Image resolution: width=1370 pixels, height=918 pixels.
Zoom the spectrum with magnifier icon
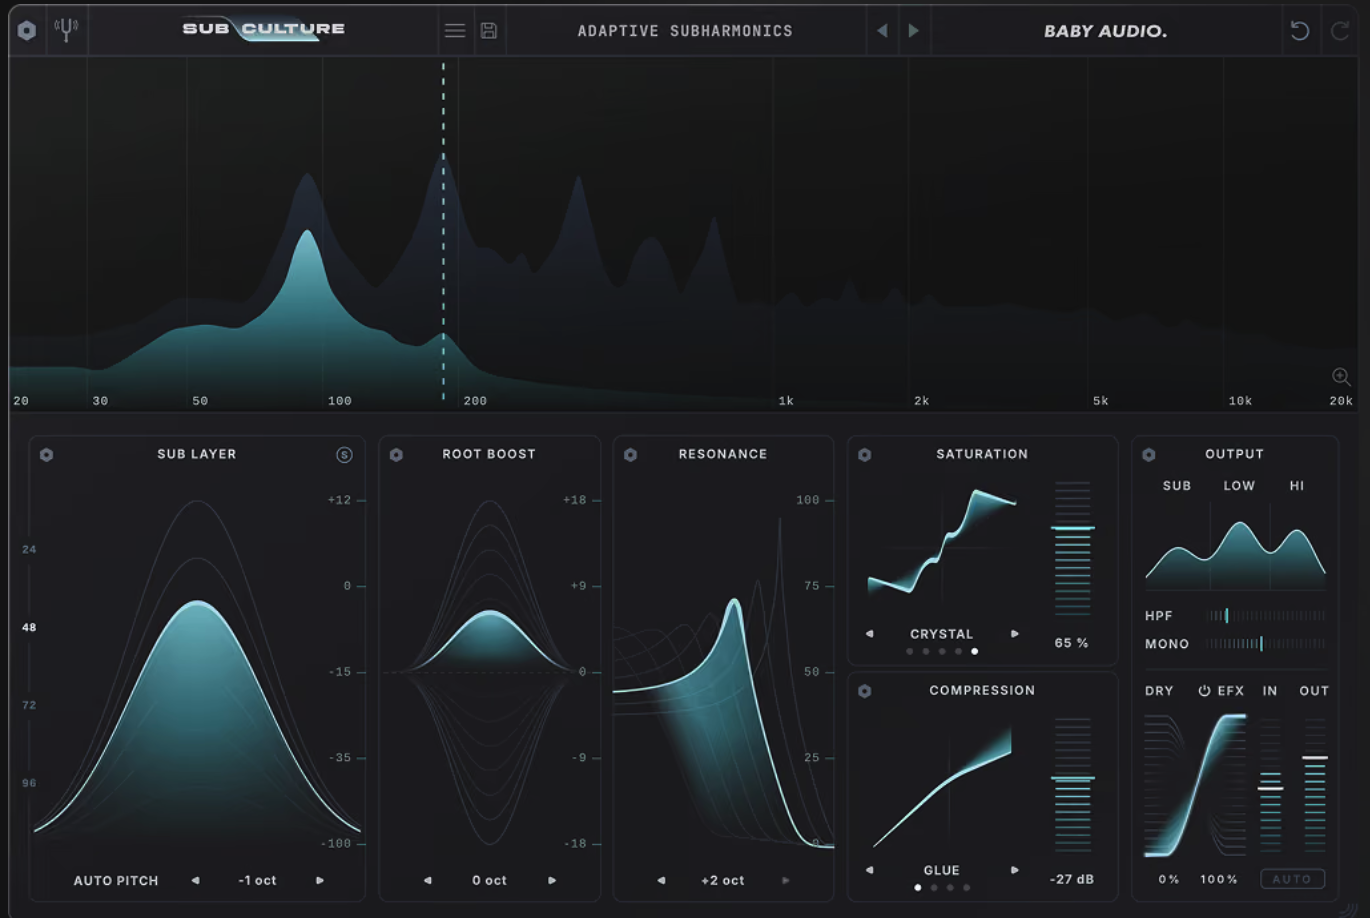(x=1341, y=377)
